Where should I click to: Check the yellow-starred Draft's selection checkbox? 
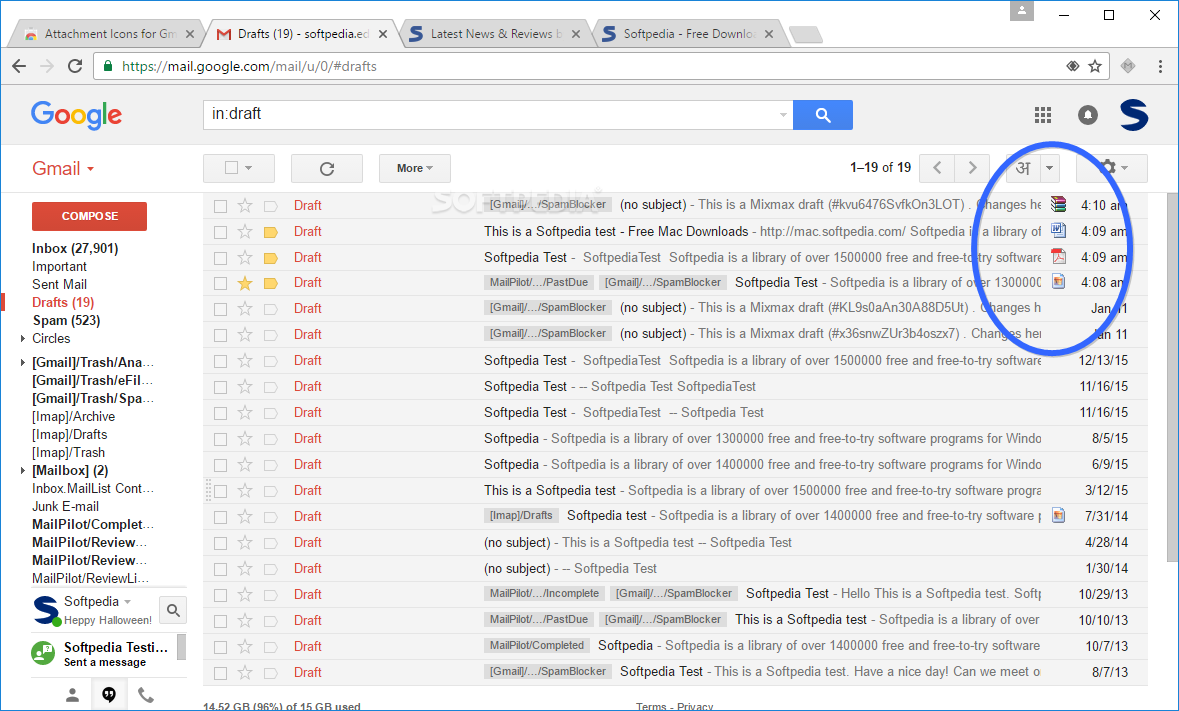point(219,282)
